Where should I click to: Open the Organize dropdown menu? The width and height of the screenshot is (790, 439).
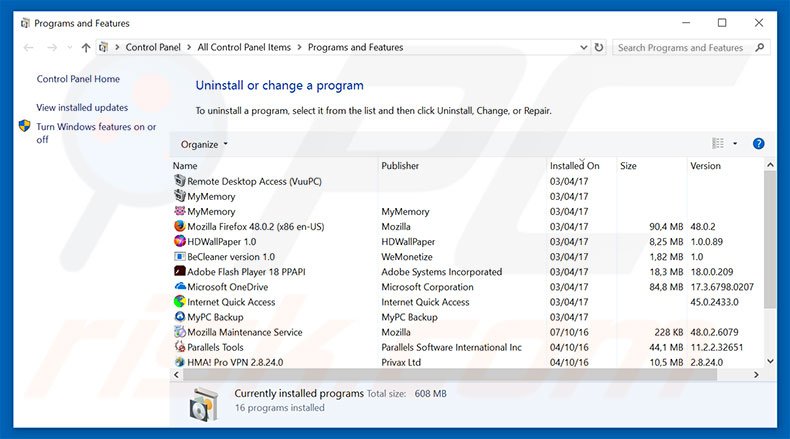[x=204, y=144]
